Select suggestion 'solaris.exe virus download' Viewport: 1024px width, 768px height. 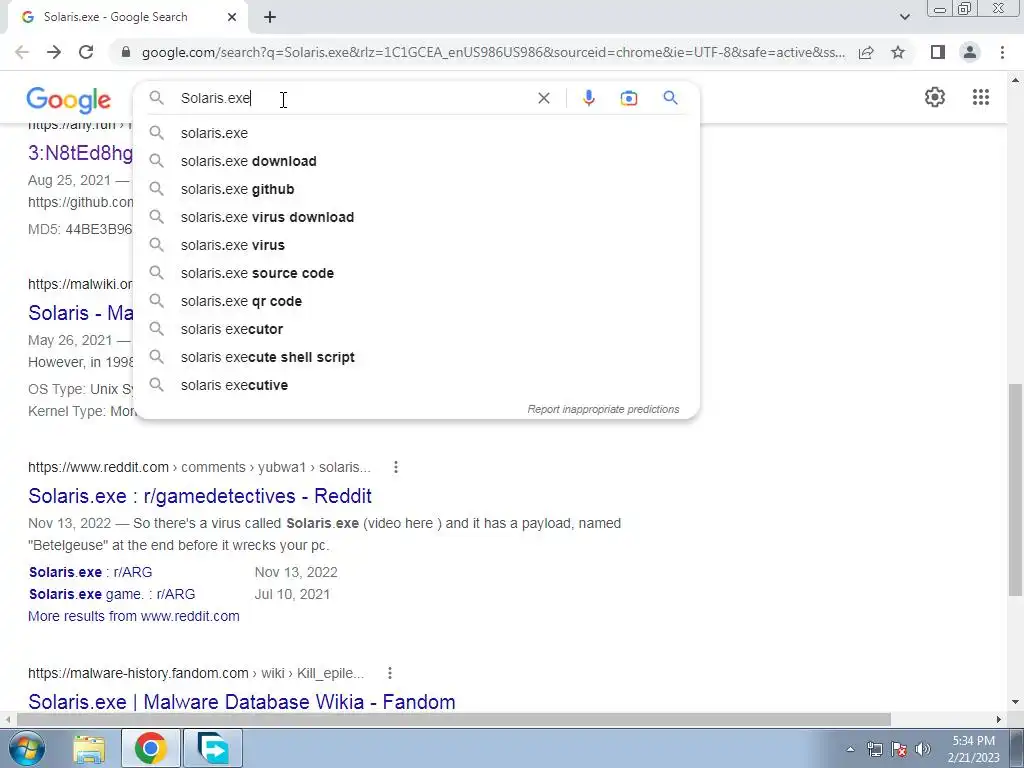(416, 217)
